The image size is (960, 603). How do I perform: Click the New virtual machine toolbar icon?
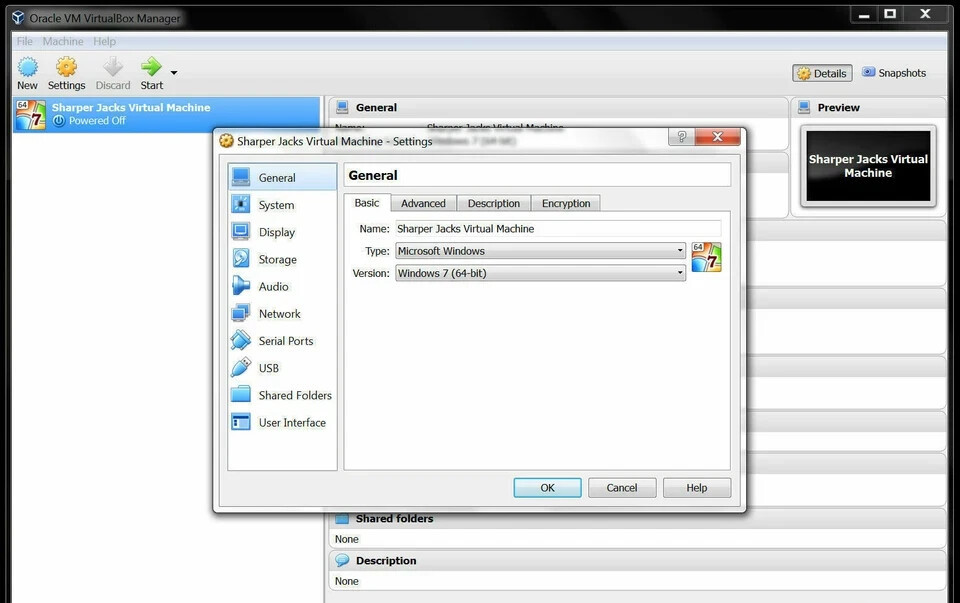point(28,67)
